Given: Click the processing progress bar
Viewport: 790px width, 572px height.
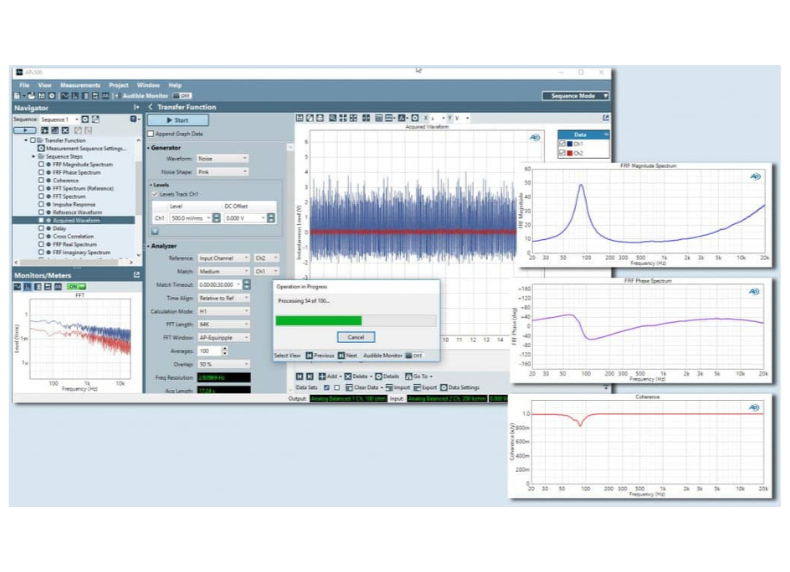Looking at the screenshot, I should tap(356, 321).
